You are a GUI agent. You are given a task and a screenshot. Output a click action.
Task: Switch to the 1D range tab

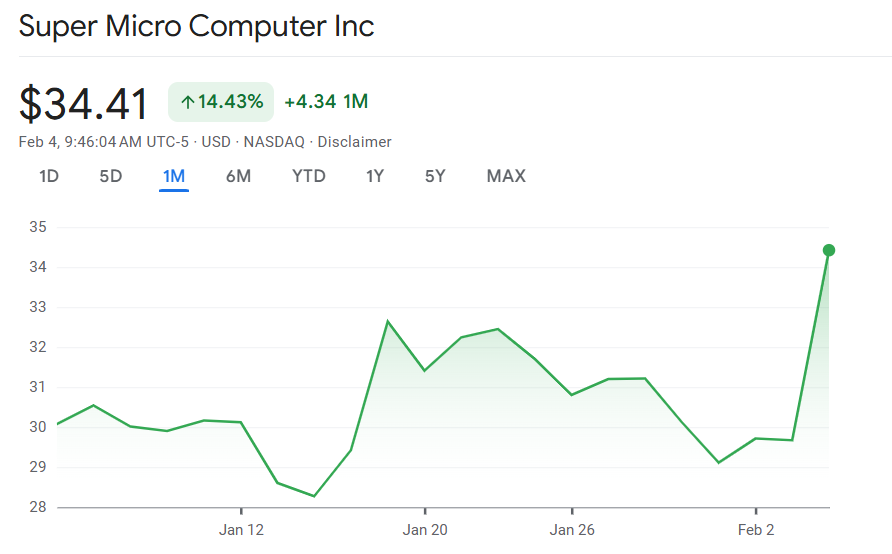click(49, 177)
